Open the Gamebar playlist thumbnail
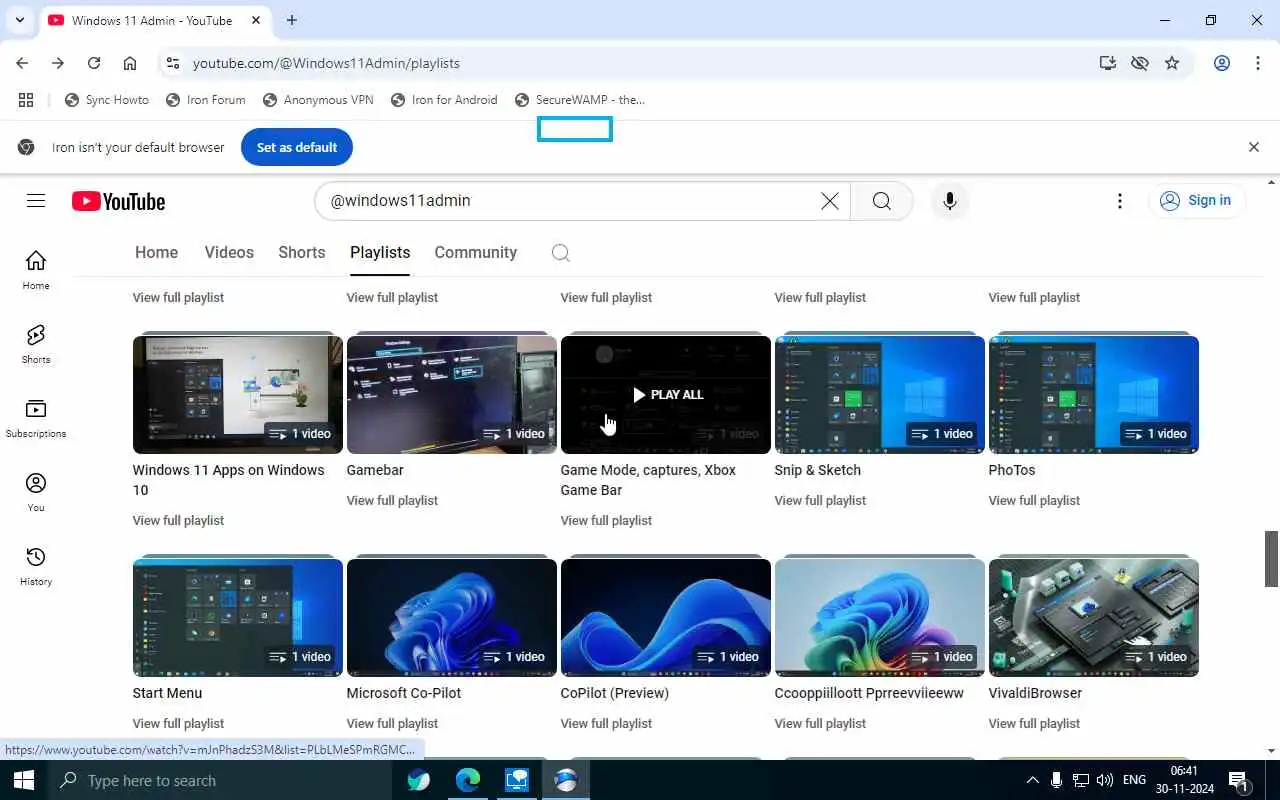 (x=452, y=395)
